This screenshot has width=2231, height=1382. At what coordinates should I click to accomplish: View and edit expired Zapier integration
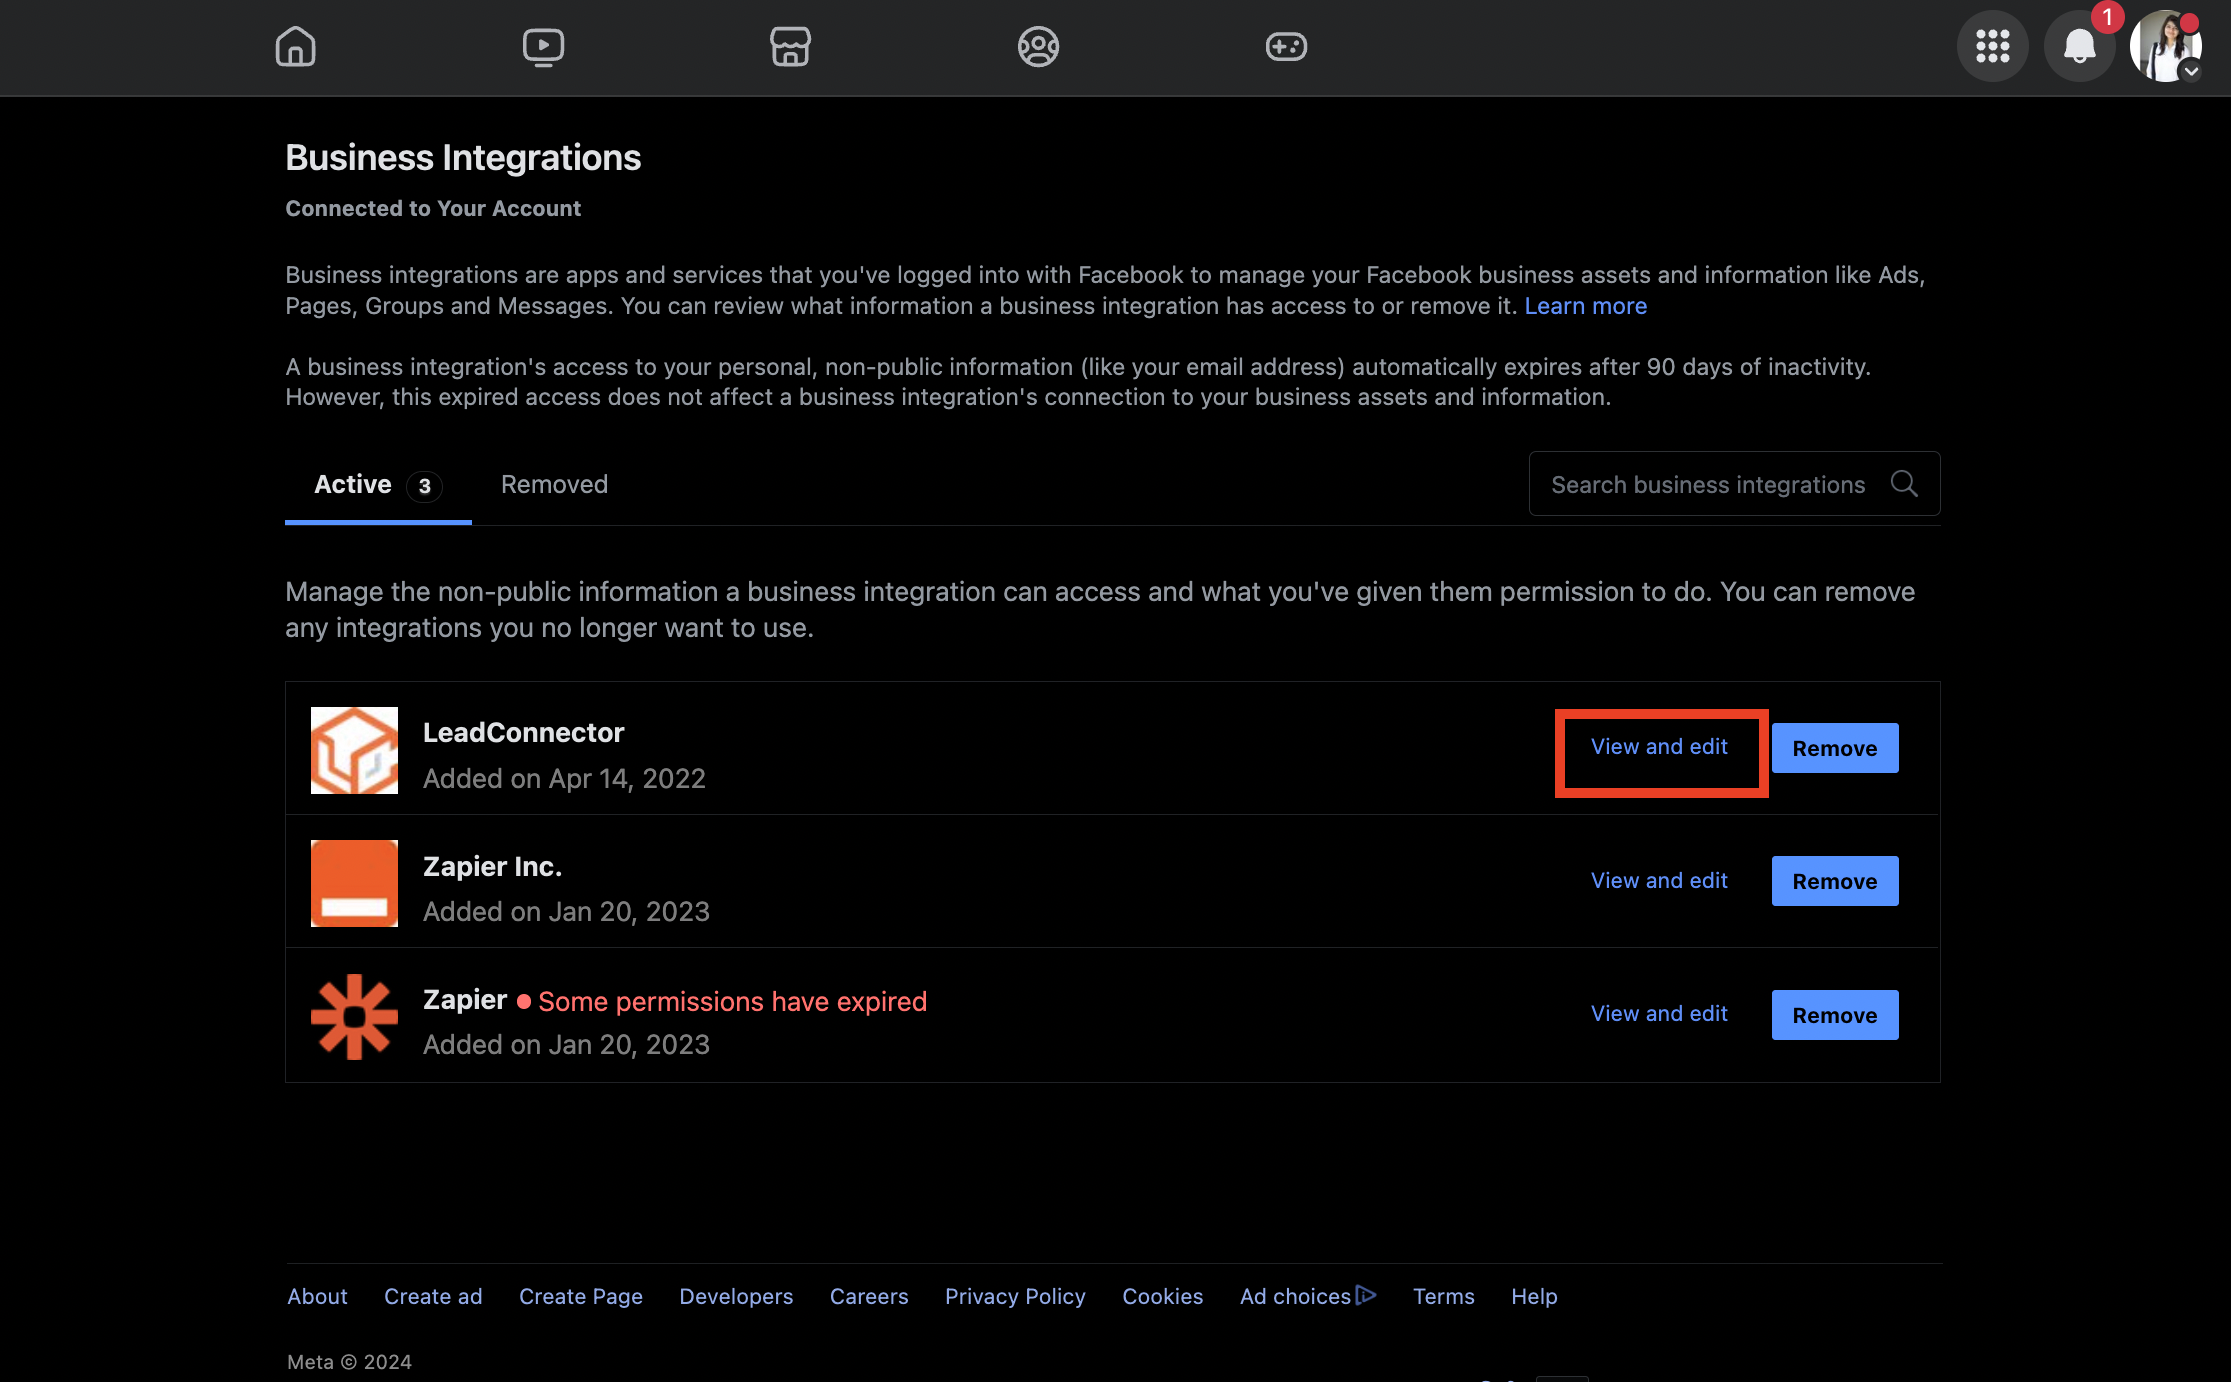[x=1659, y=1014]
